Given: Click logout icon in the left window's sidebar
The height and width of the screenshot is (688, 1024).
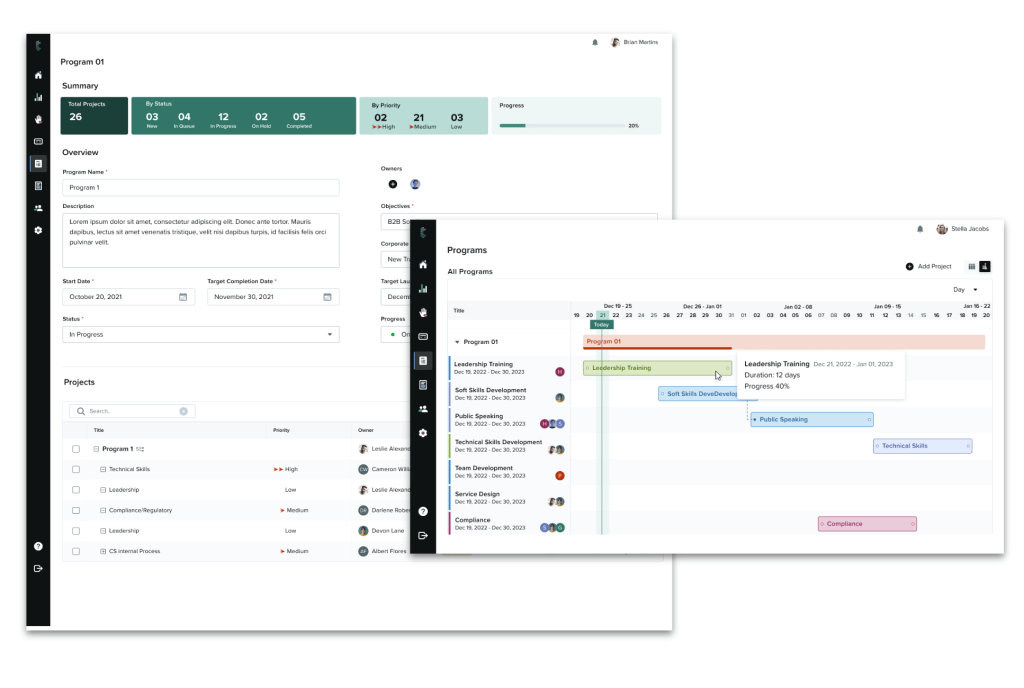Looking at the screenshot, I should tap(38, 568).
